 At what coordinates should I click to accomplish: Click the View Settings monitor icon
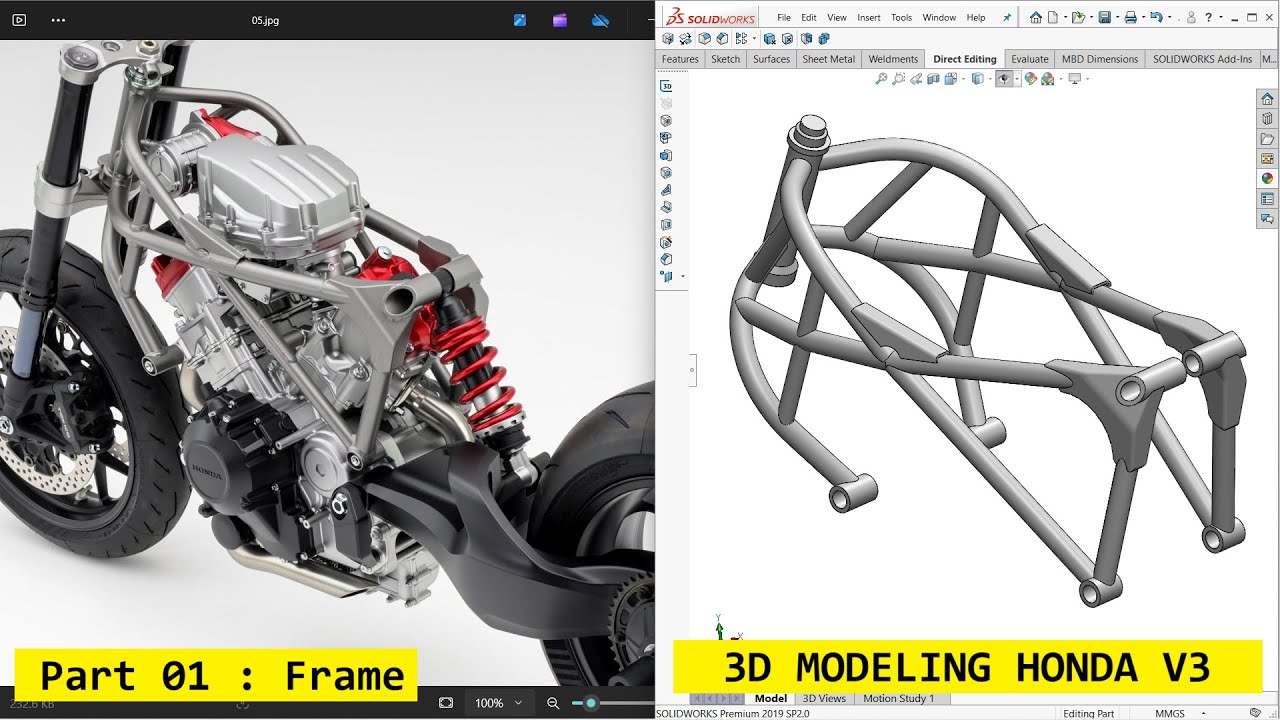[x=1075, y=79]
